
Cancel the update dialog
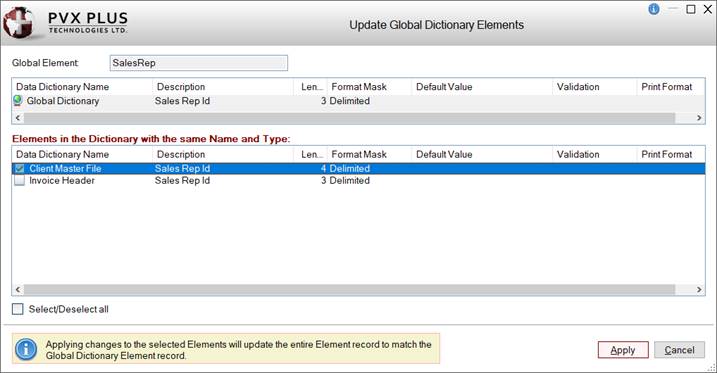coord(679,350)
